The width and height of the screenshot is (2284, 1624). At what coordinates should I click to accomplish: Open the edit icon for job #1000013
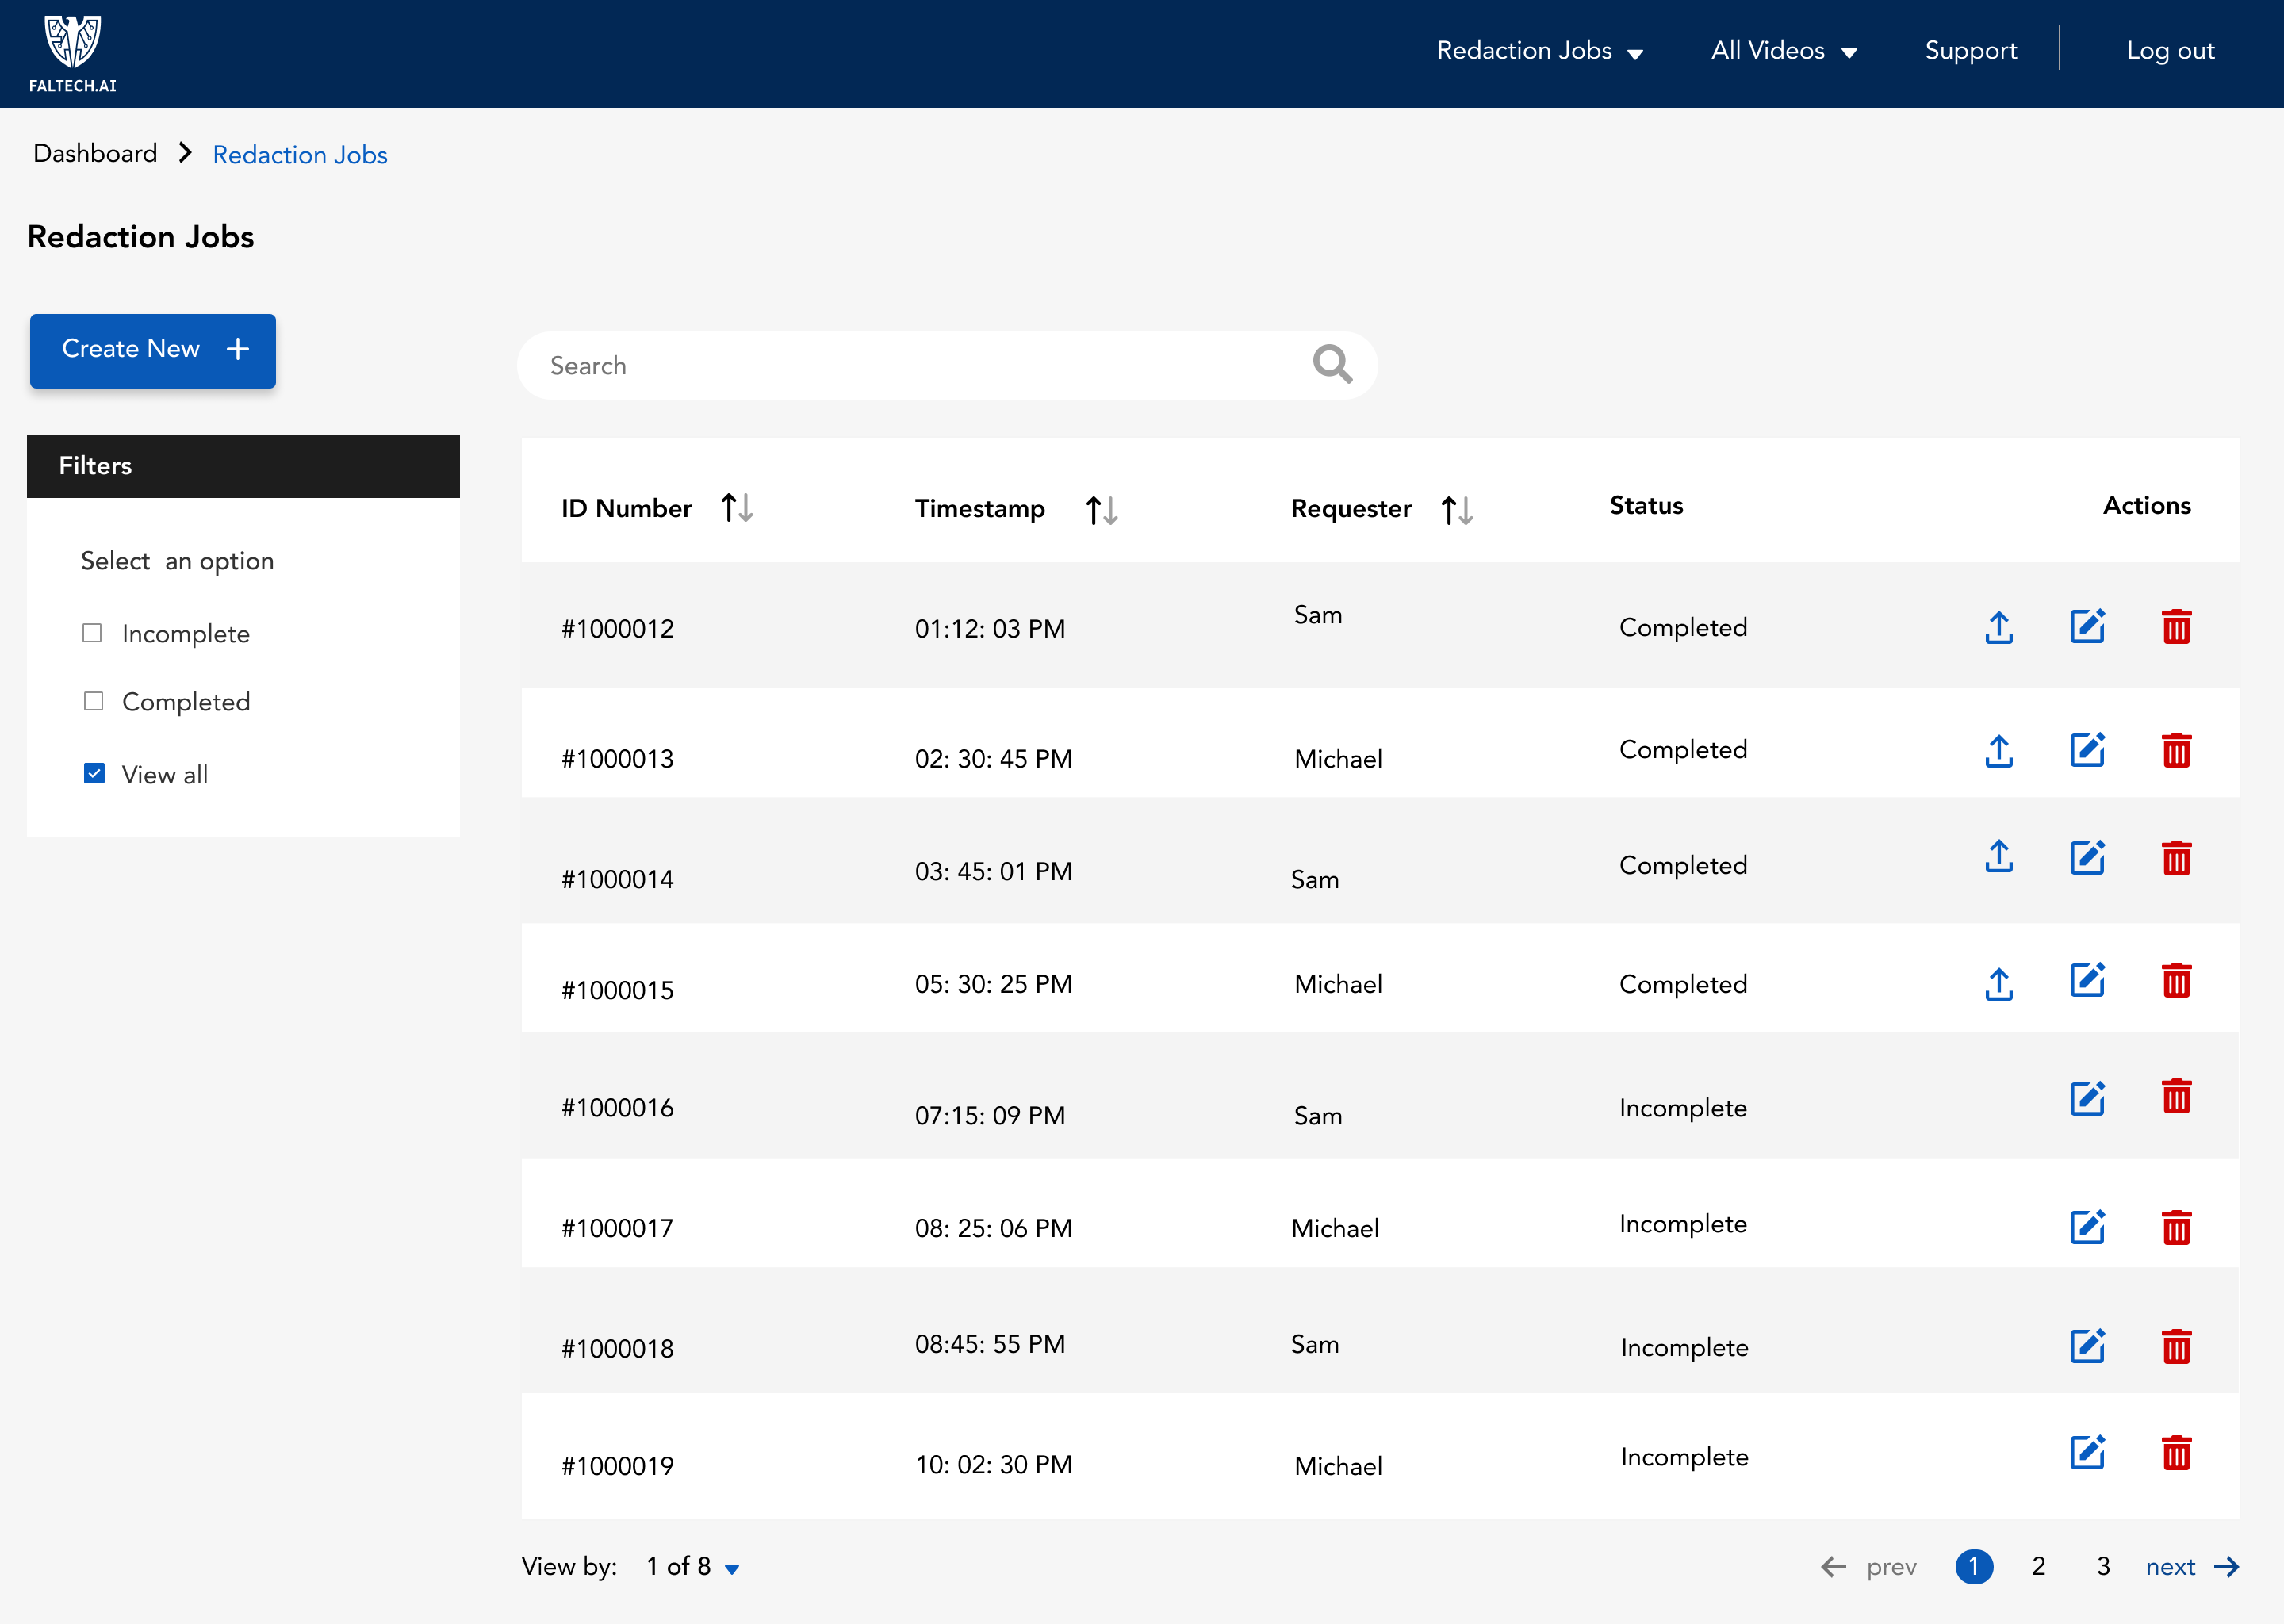(x=2087, y=750)
